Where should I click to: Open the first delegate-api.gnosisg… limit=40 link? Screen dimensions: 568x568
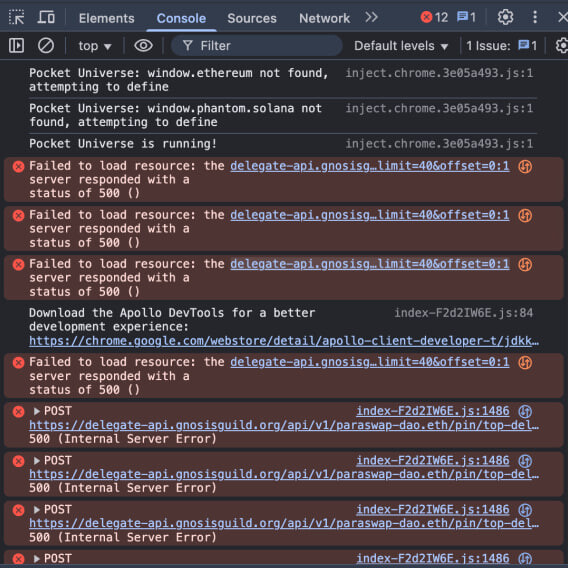(370, 166)
